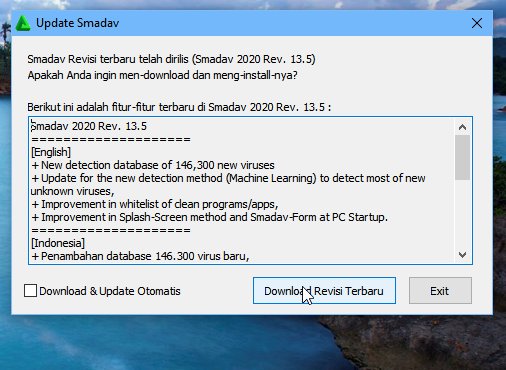506x370 pixels.
Task: Click "Berikut ini adalah fitur-fitur terbaru" label
Action: click(179, 107)
